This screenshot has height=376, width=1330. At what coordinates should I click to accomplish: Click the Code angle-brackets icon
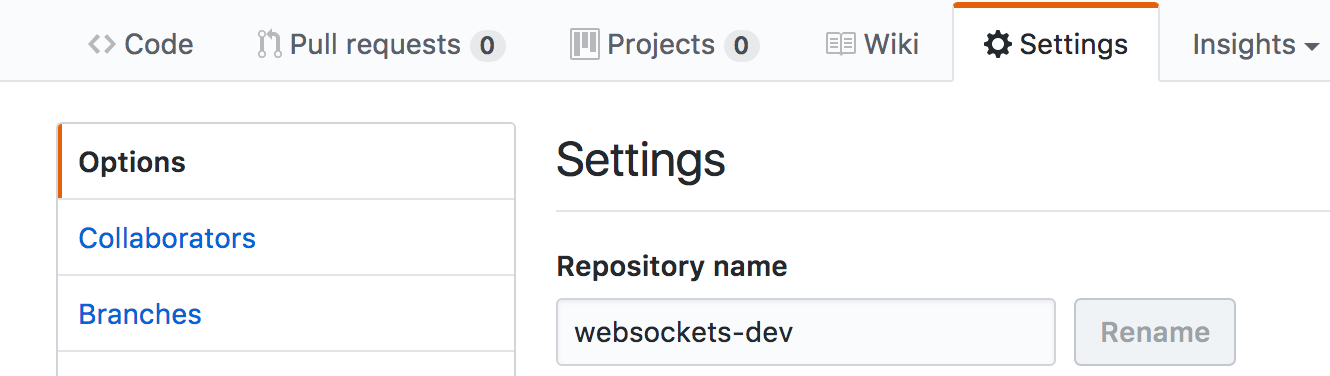pos(101,45)
